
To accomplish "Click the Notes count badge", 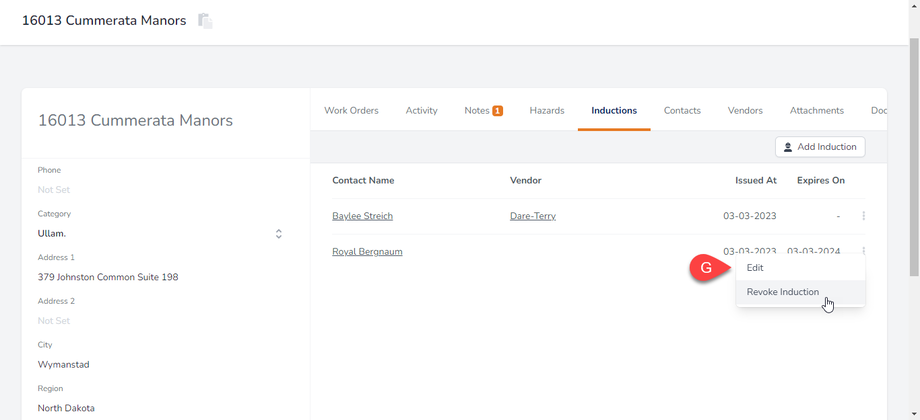I will point(497,111).
